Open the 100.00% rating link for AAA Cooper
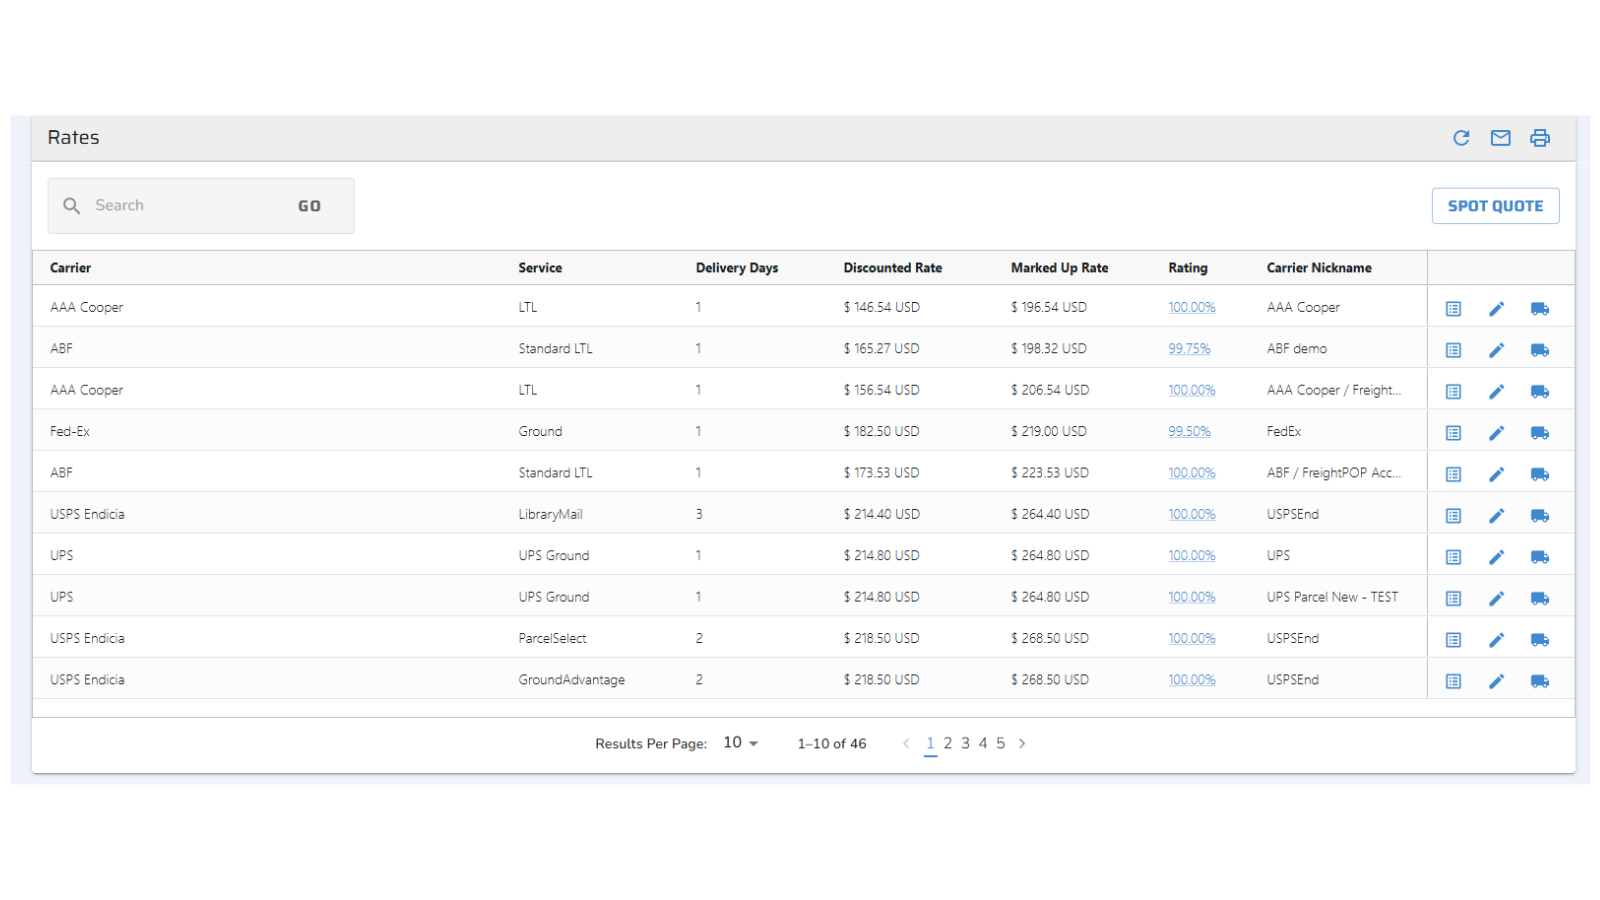The height and width of the screenshot is (900, 1600). click(1191, 307)
